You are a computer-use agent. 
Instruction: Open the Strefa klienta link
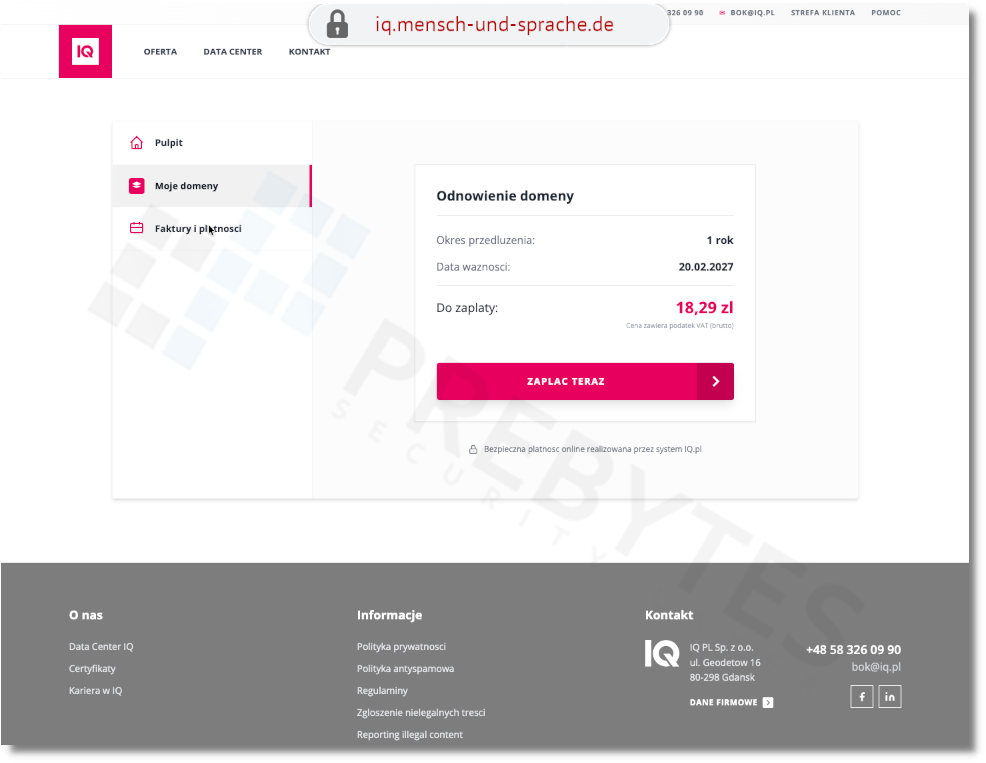pyautogui.click(x=822, y=13)
